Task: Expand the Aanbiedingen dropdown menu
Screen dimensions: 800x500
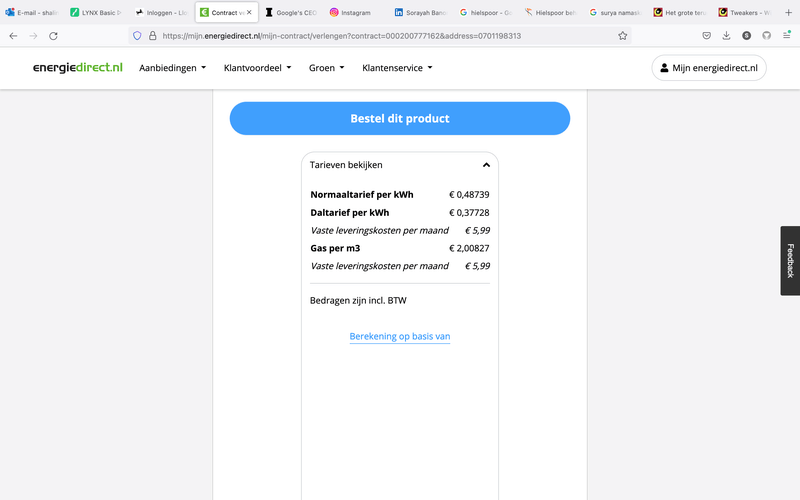Action: pos(172,68)
